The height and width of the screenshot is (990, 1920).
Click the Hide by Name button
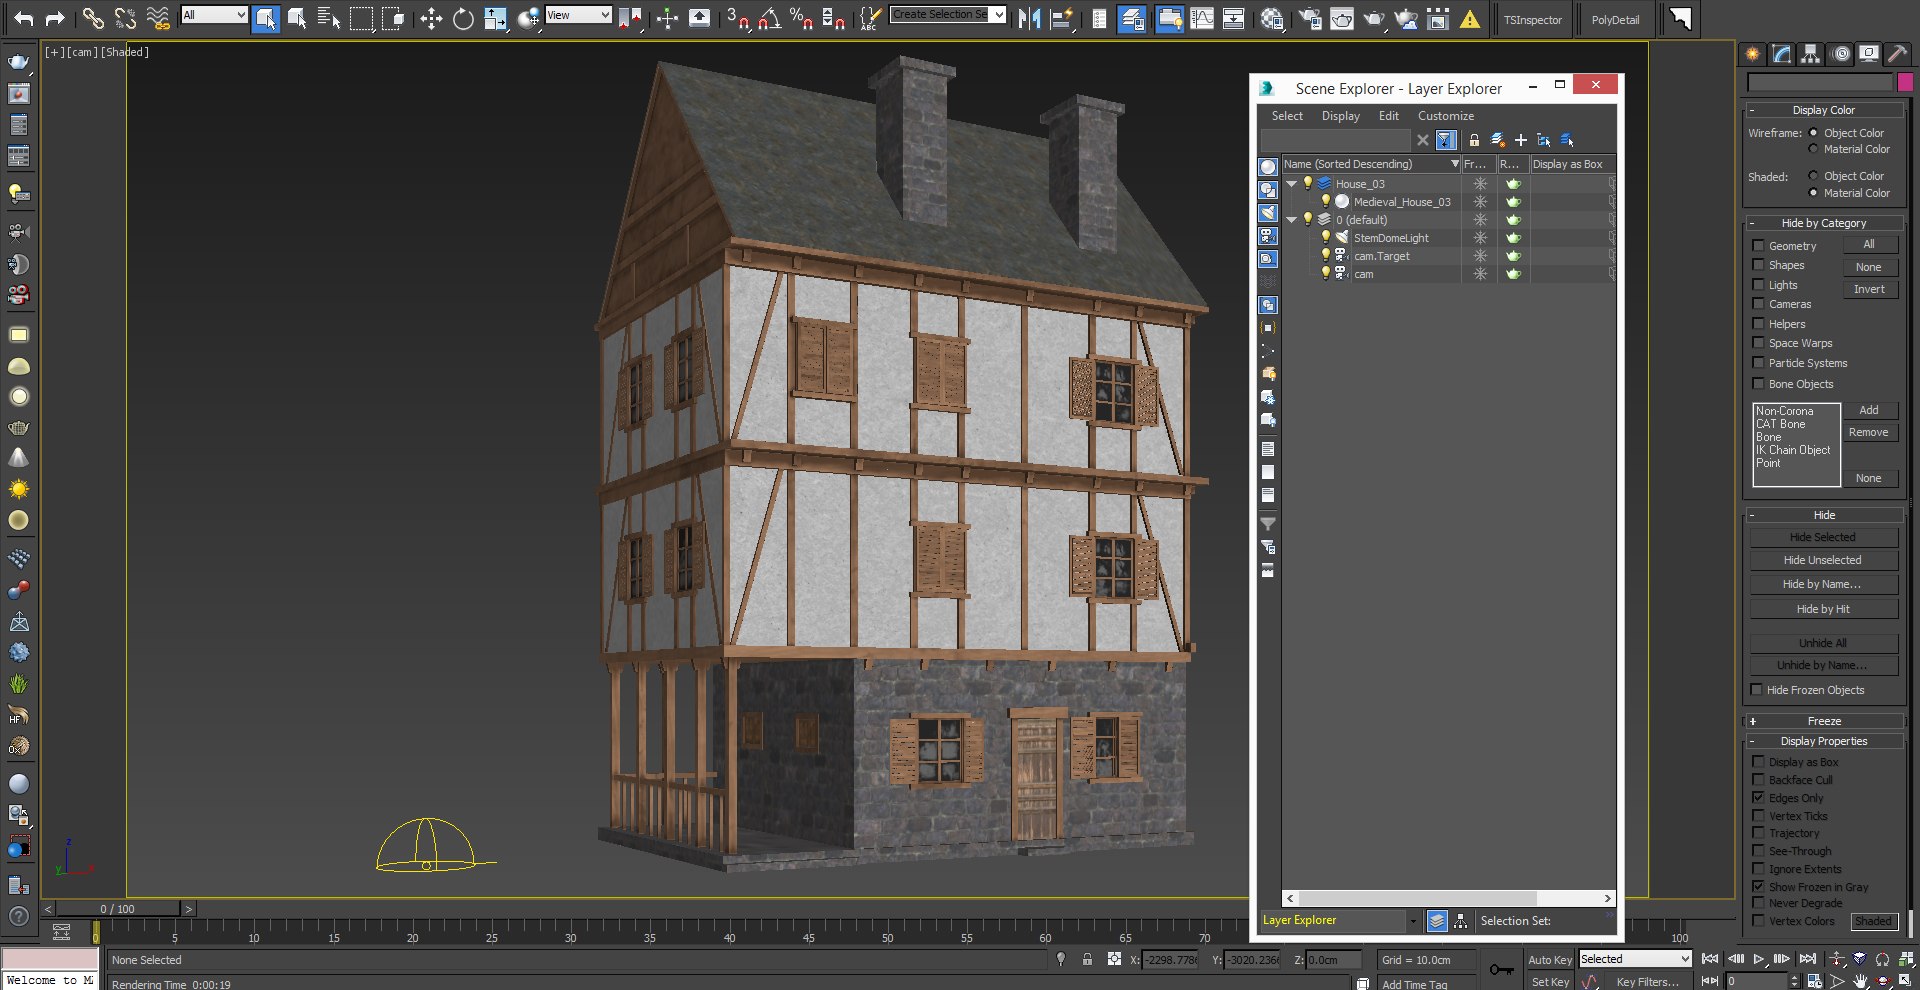pyautogui.click(x=1823, y=584)
